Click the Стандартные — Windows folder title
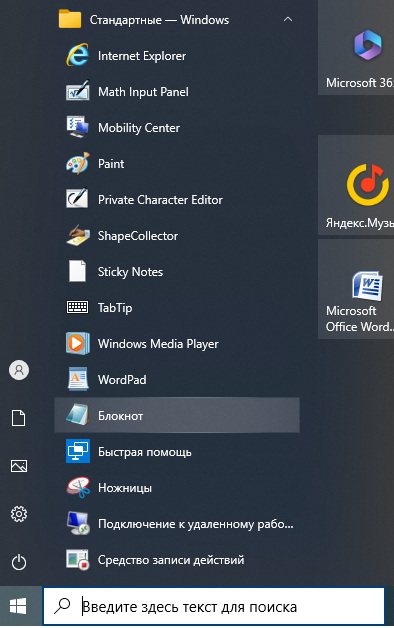 159,20
